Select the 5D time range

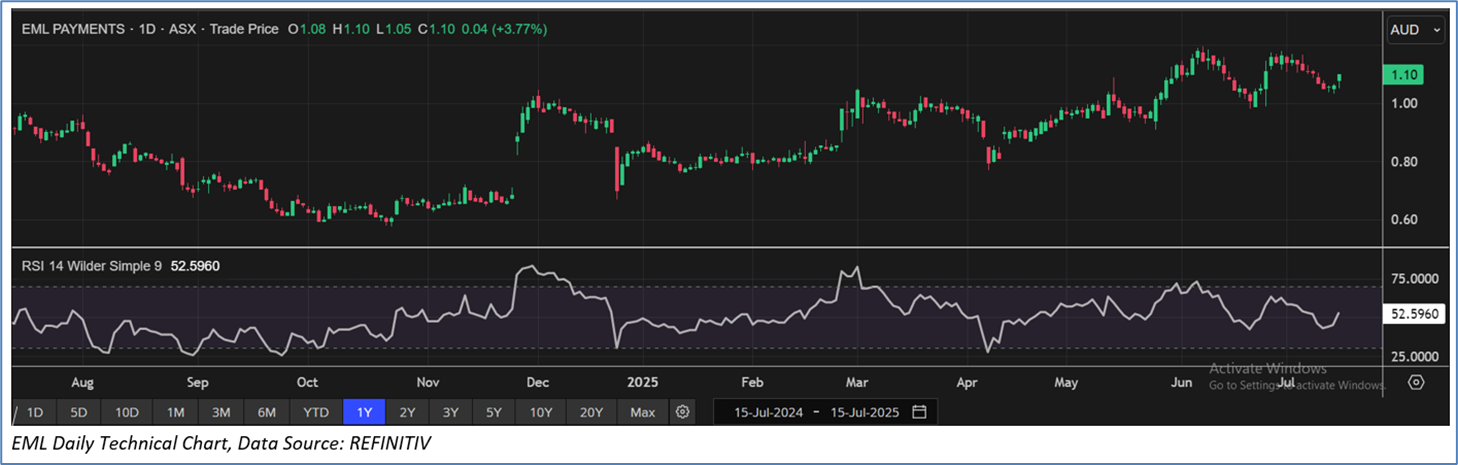78,412
